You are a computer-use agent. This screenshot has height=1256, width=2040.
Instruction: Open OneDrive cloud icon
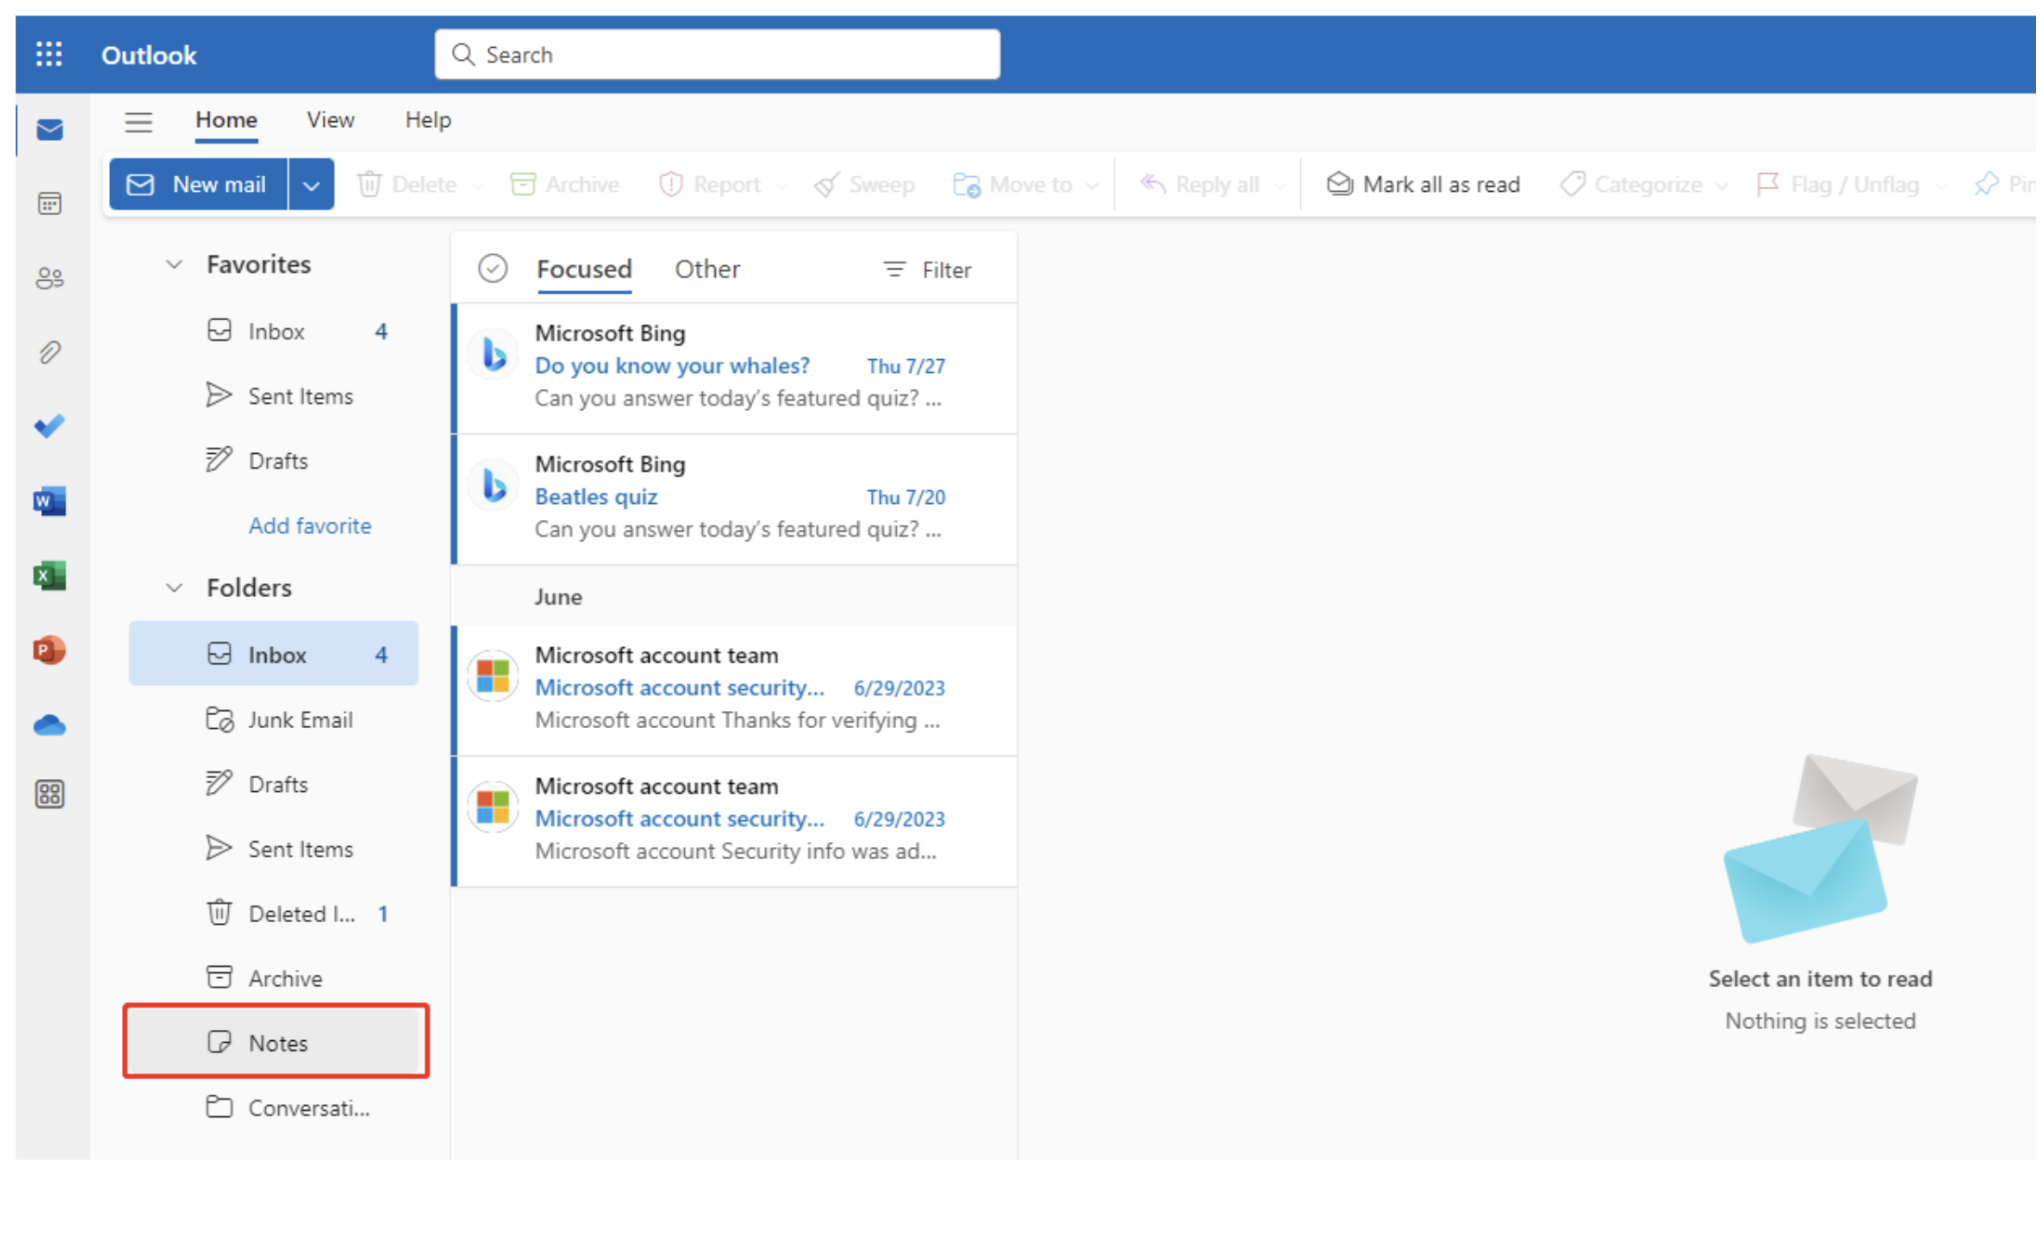click(x=50, y=725)
